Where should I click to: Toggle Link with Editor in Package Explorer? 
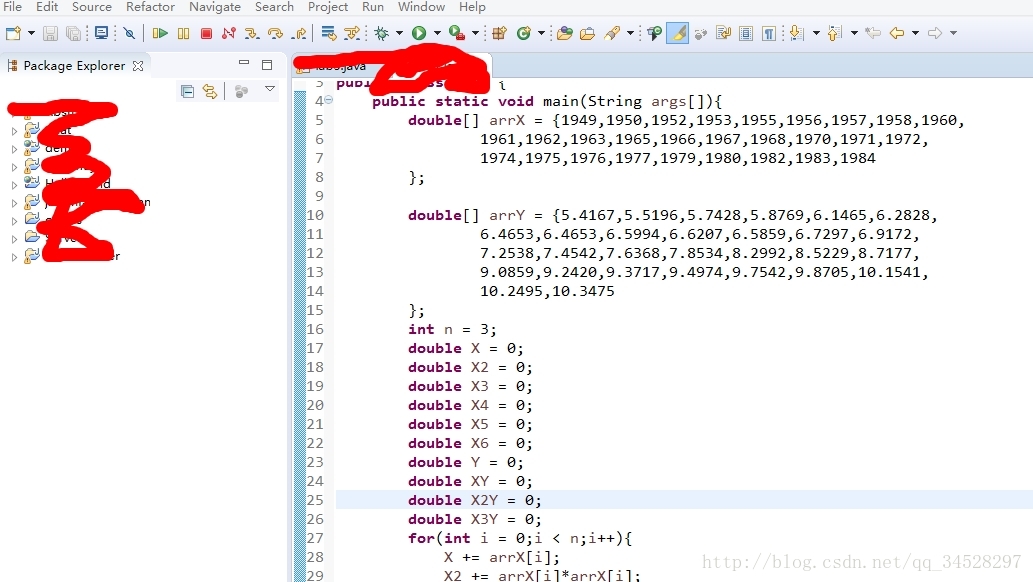point(210,91)
